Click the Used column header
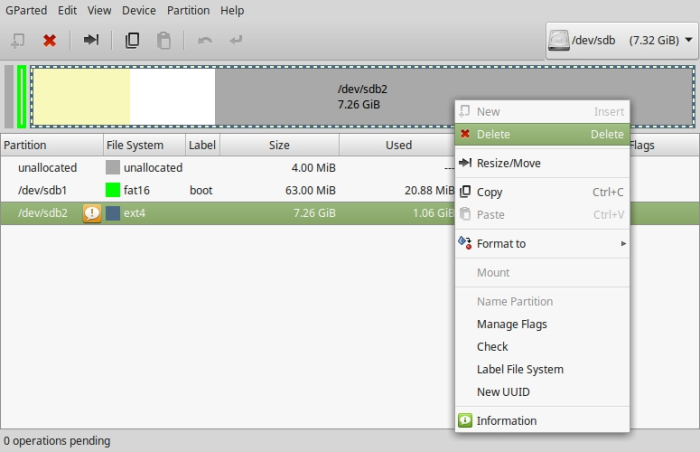Image resolution: width=700 pixels, height=452 pixels. pos(397,145)
